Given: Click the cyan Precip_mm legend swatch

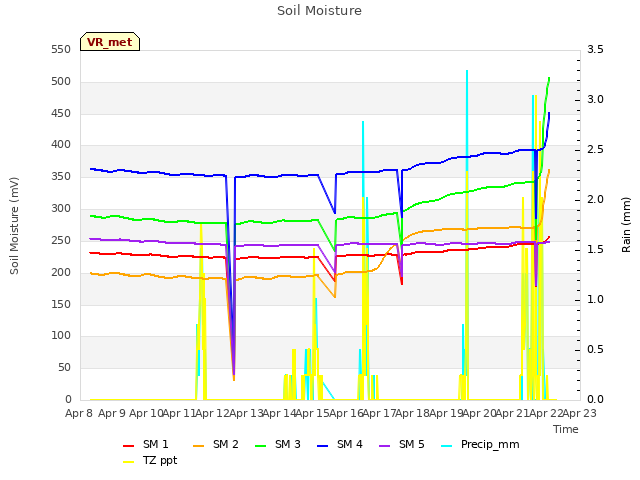Looking at the screenshot, I should pos(447,445).
